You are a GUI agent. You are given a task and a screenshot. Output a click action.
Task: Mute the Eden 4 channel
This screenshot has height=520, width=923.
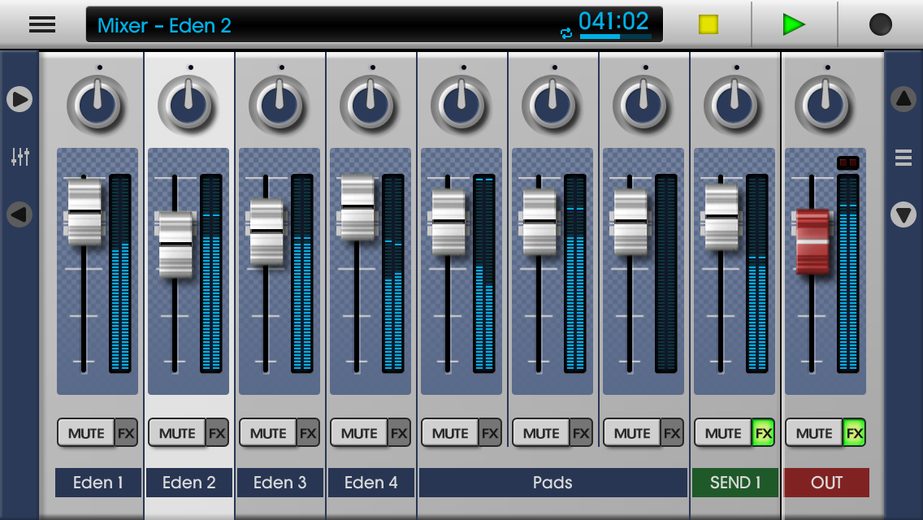click(359, 433)
